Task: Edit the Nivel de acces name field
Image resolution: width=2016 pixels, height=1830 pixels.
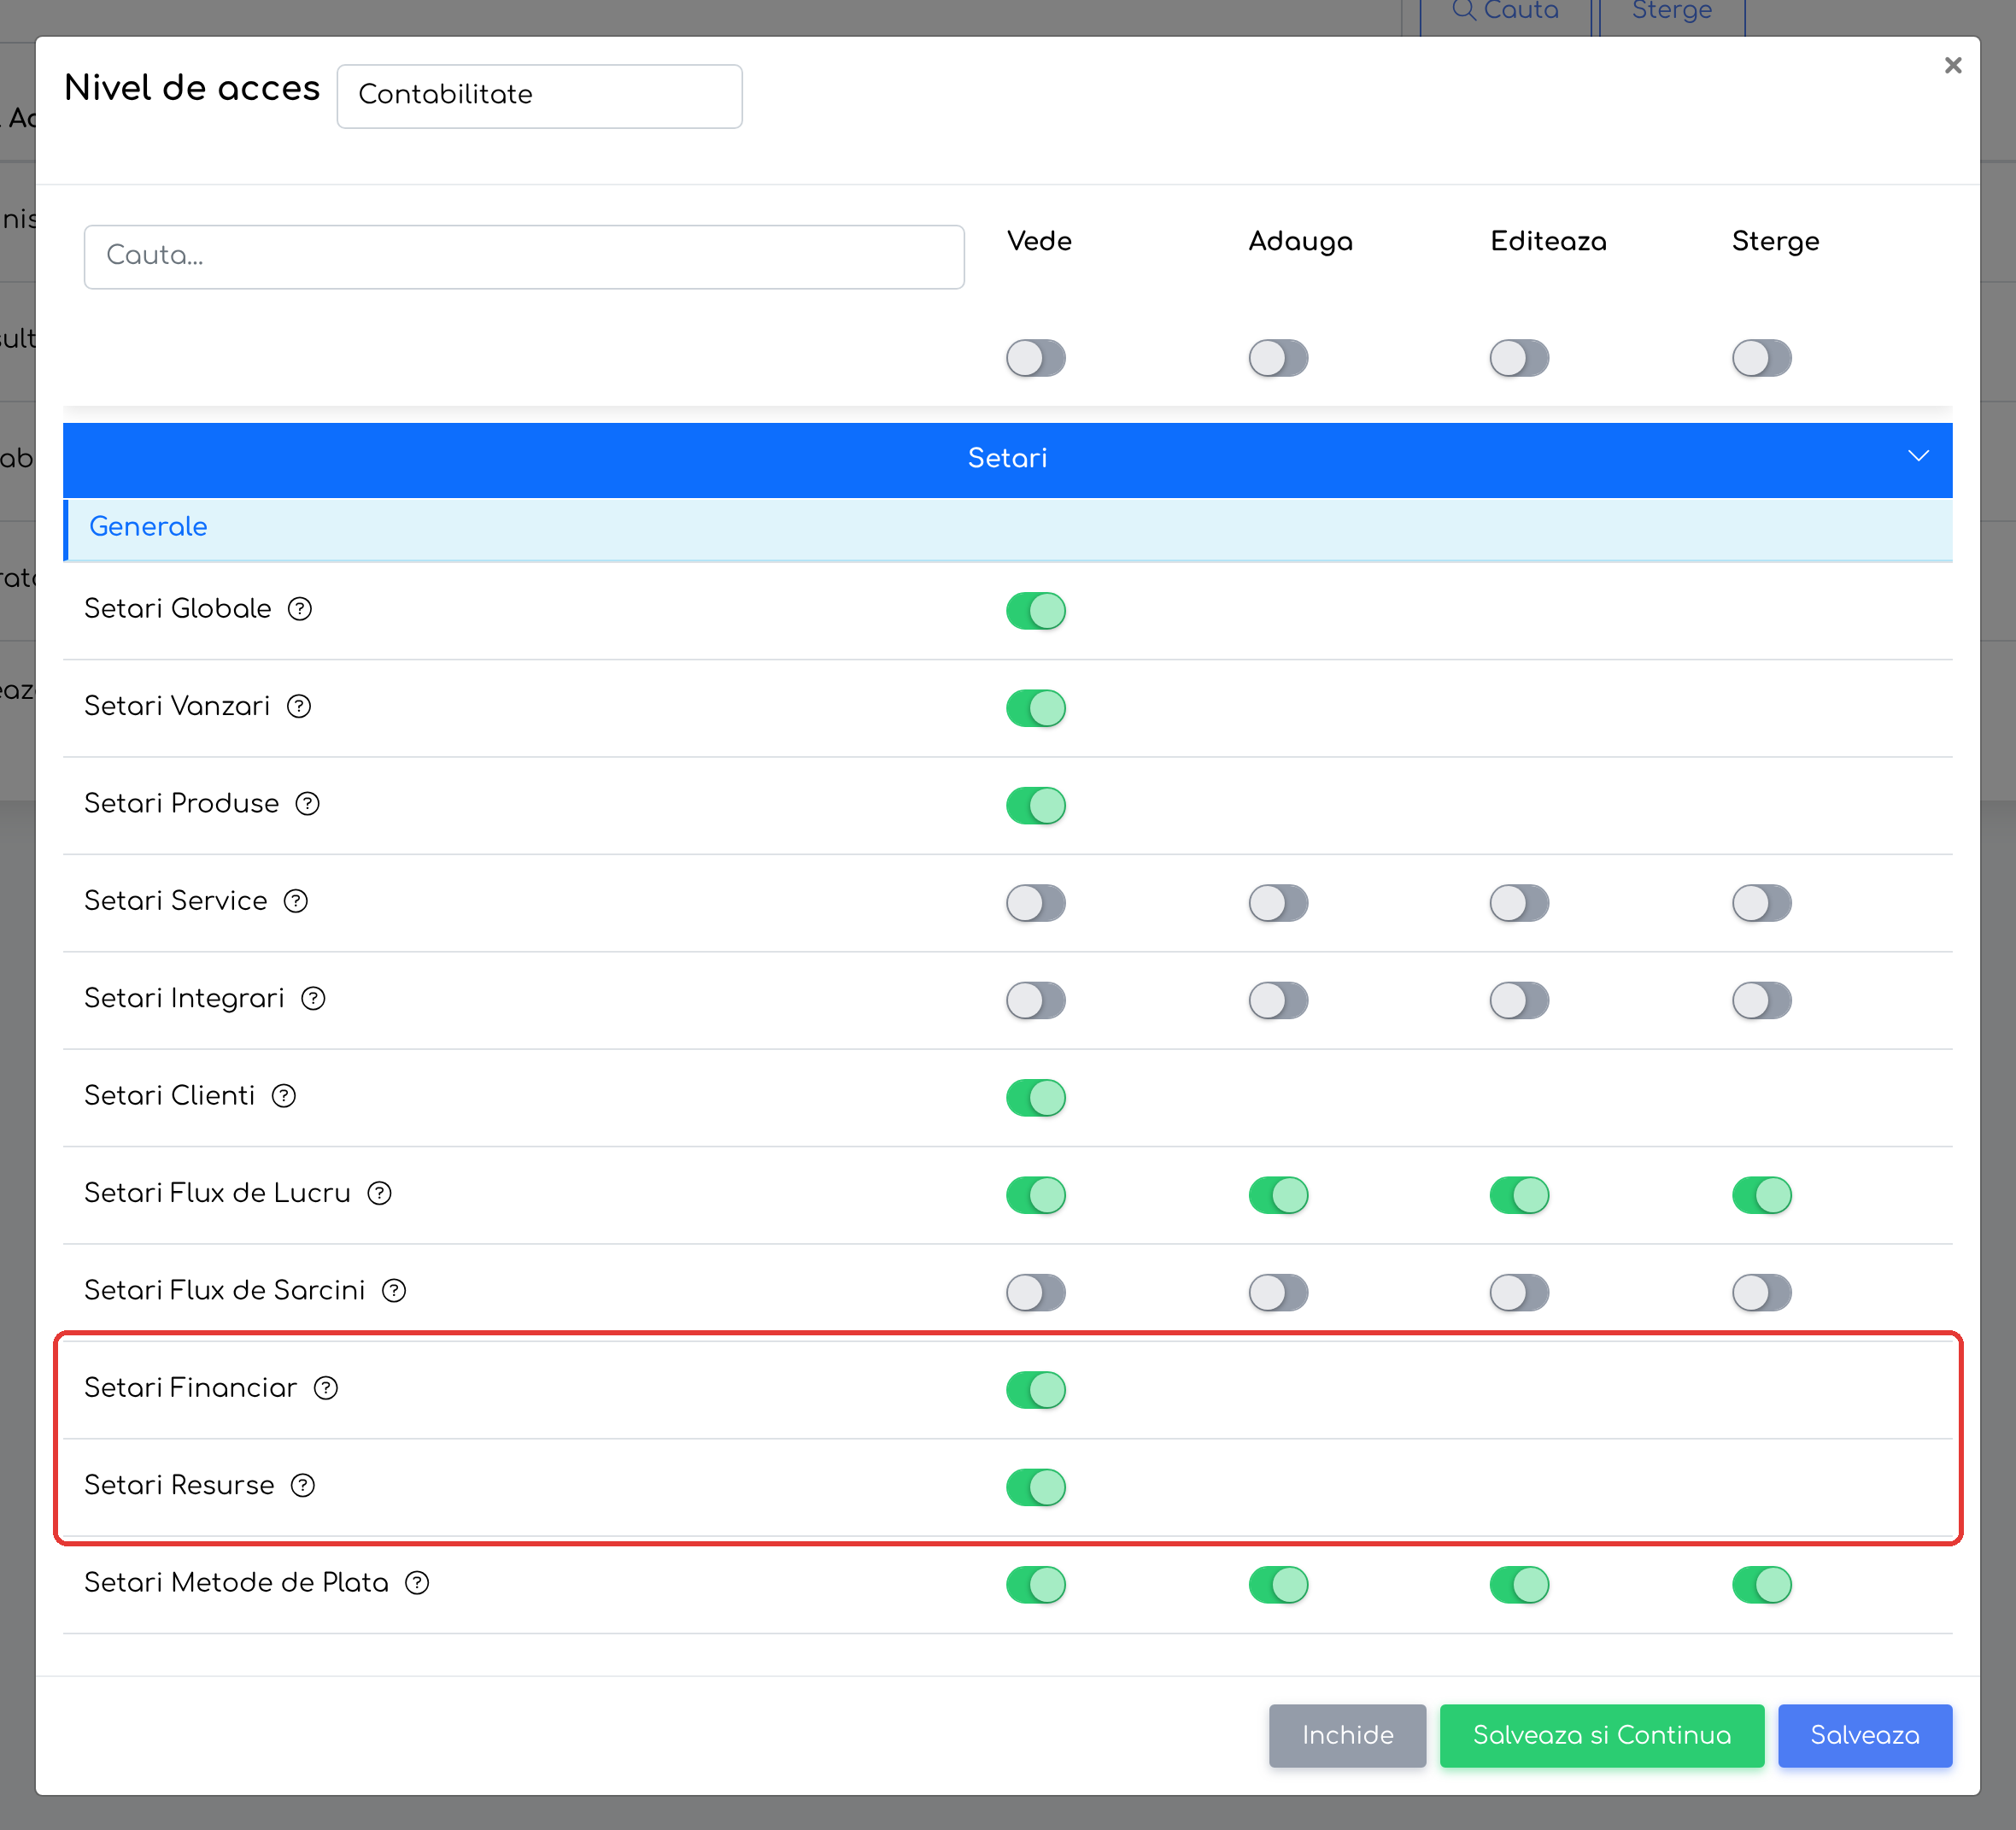Action: tap(540, 96)
